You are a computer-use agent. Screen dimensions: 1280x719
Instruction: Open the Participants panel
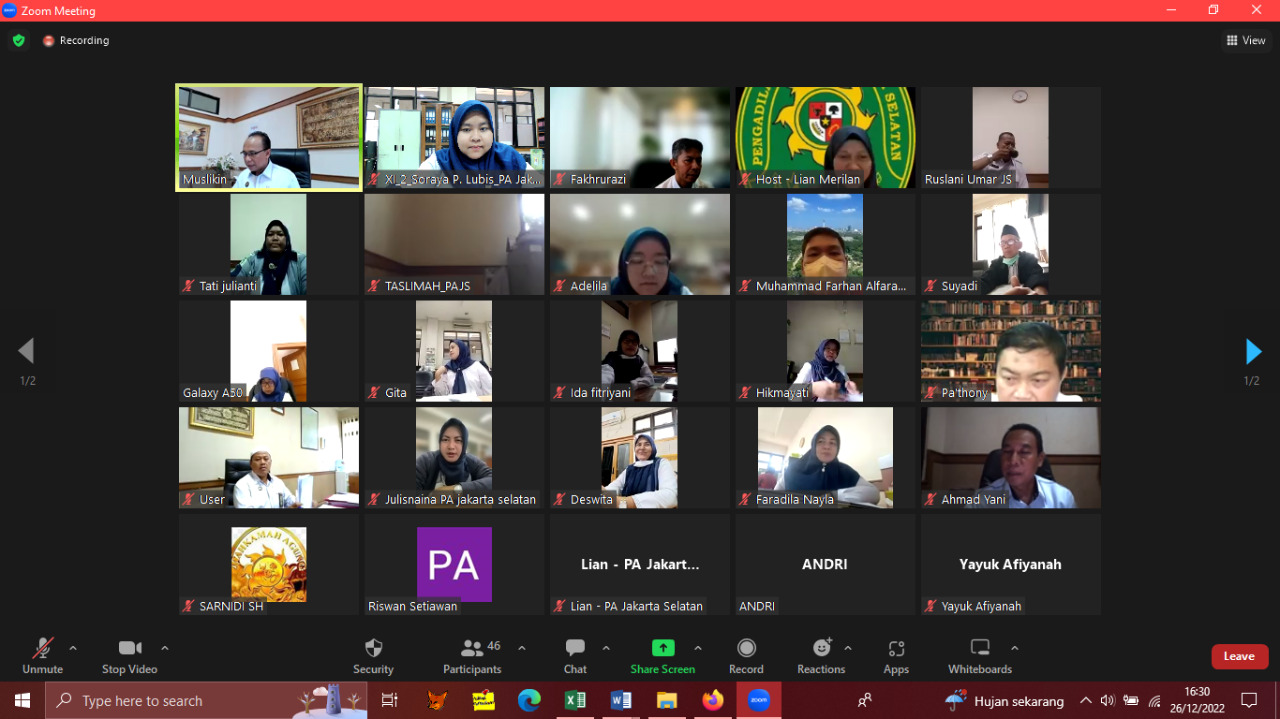473,655
